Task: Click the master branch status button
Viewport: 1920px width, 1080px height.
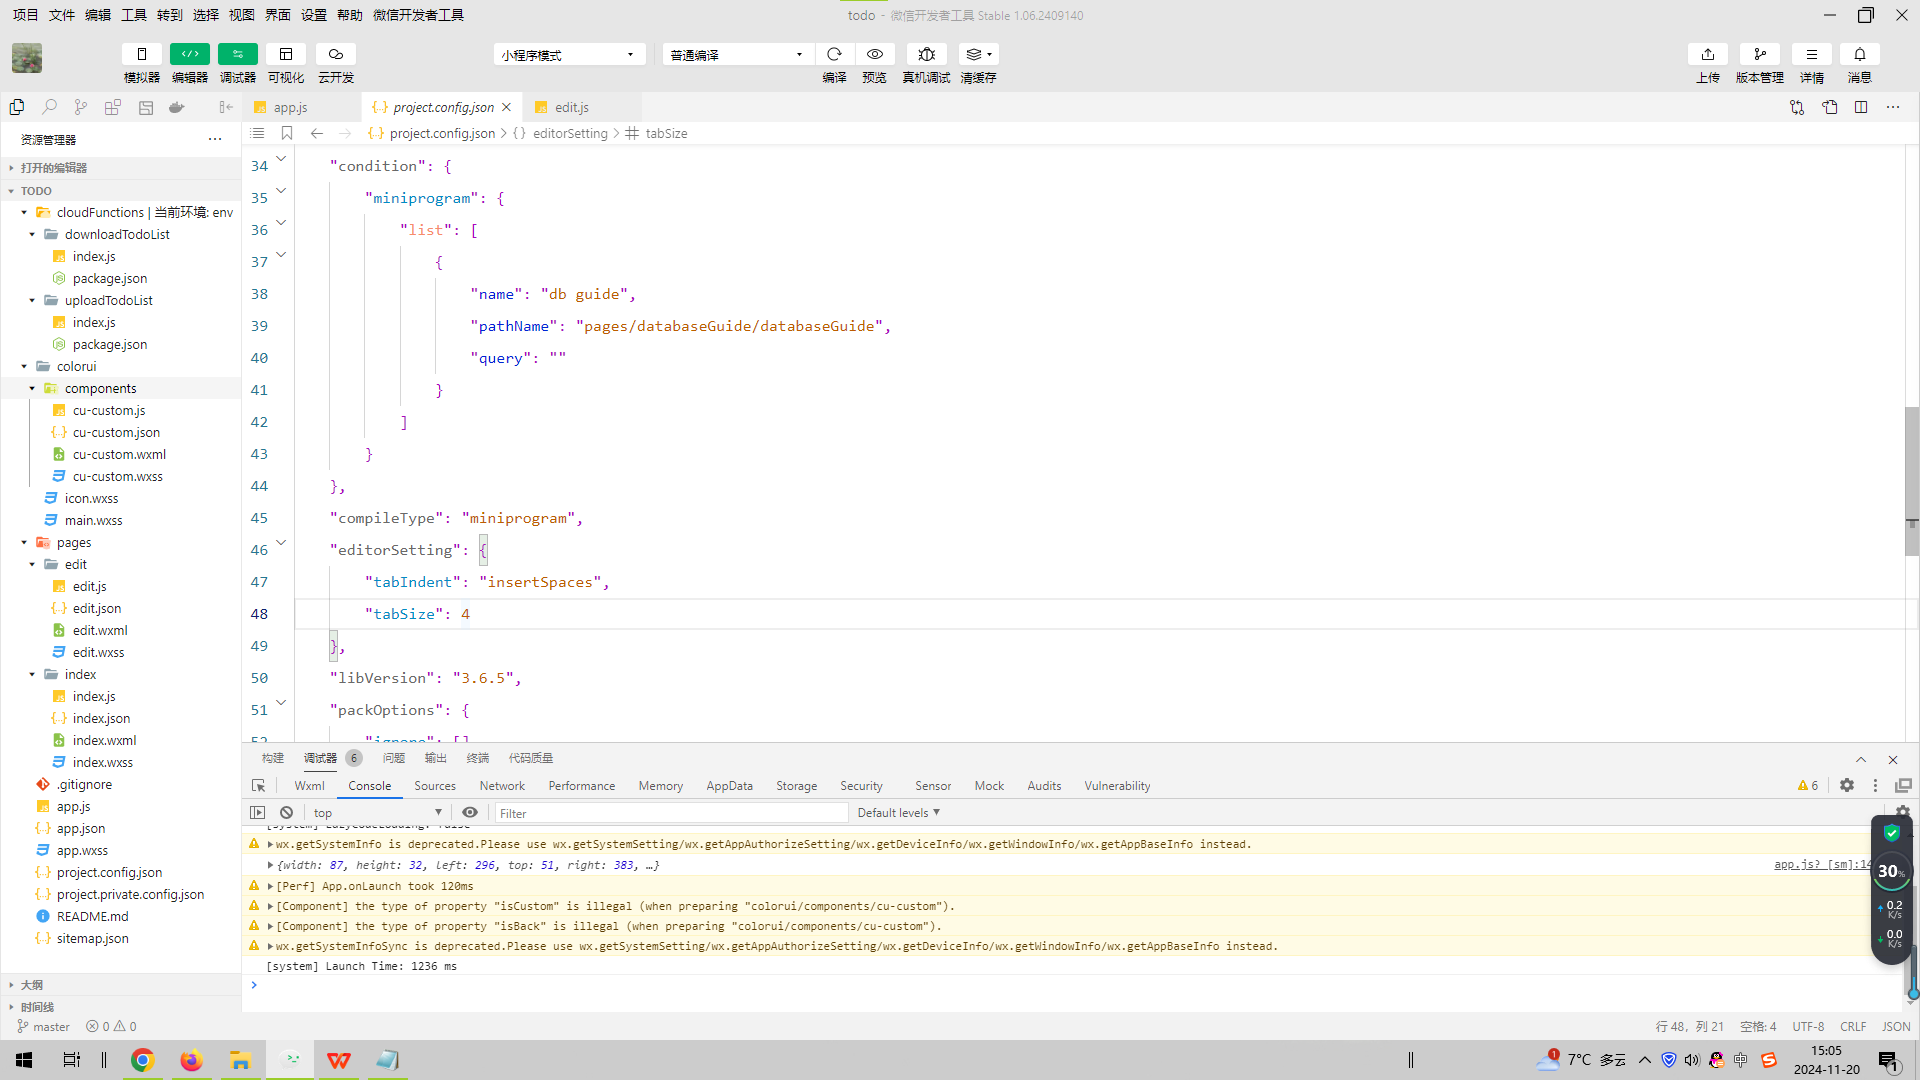Action: [x=44, y=1026]
